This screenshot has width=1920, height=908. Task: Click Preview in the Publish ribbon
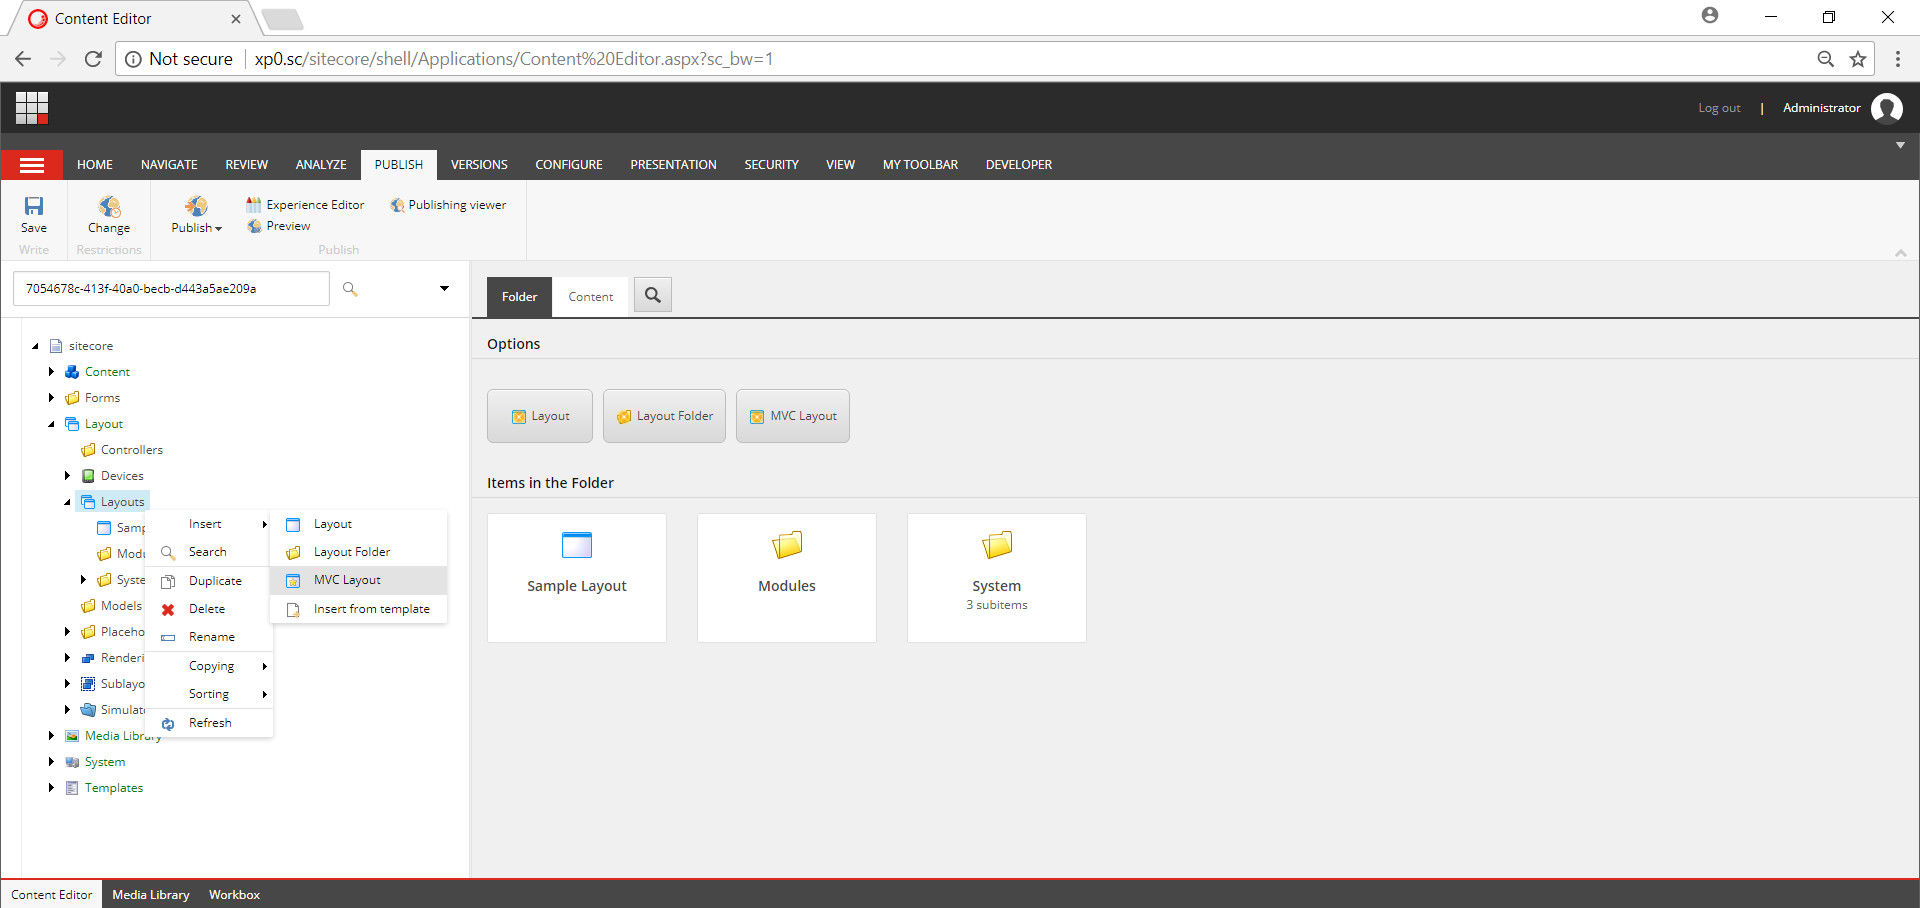click(279, 226)
